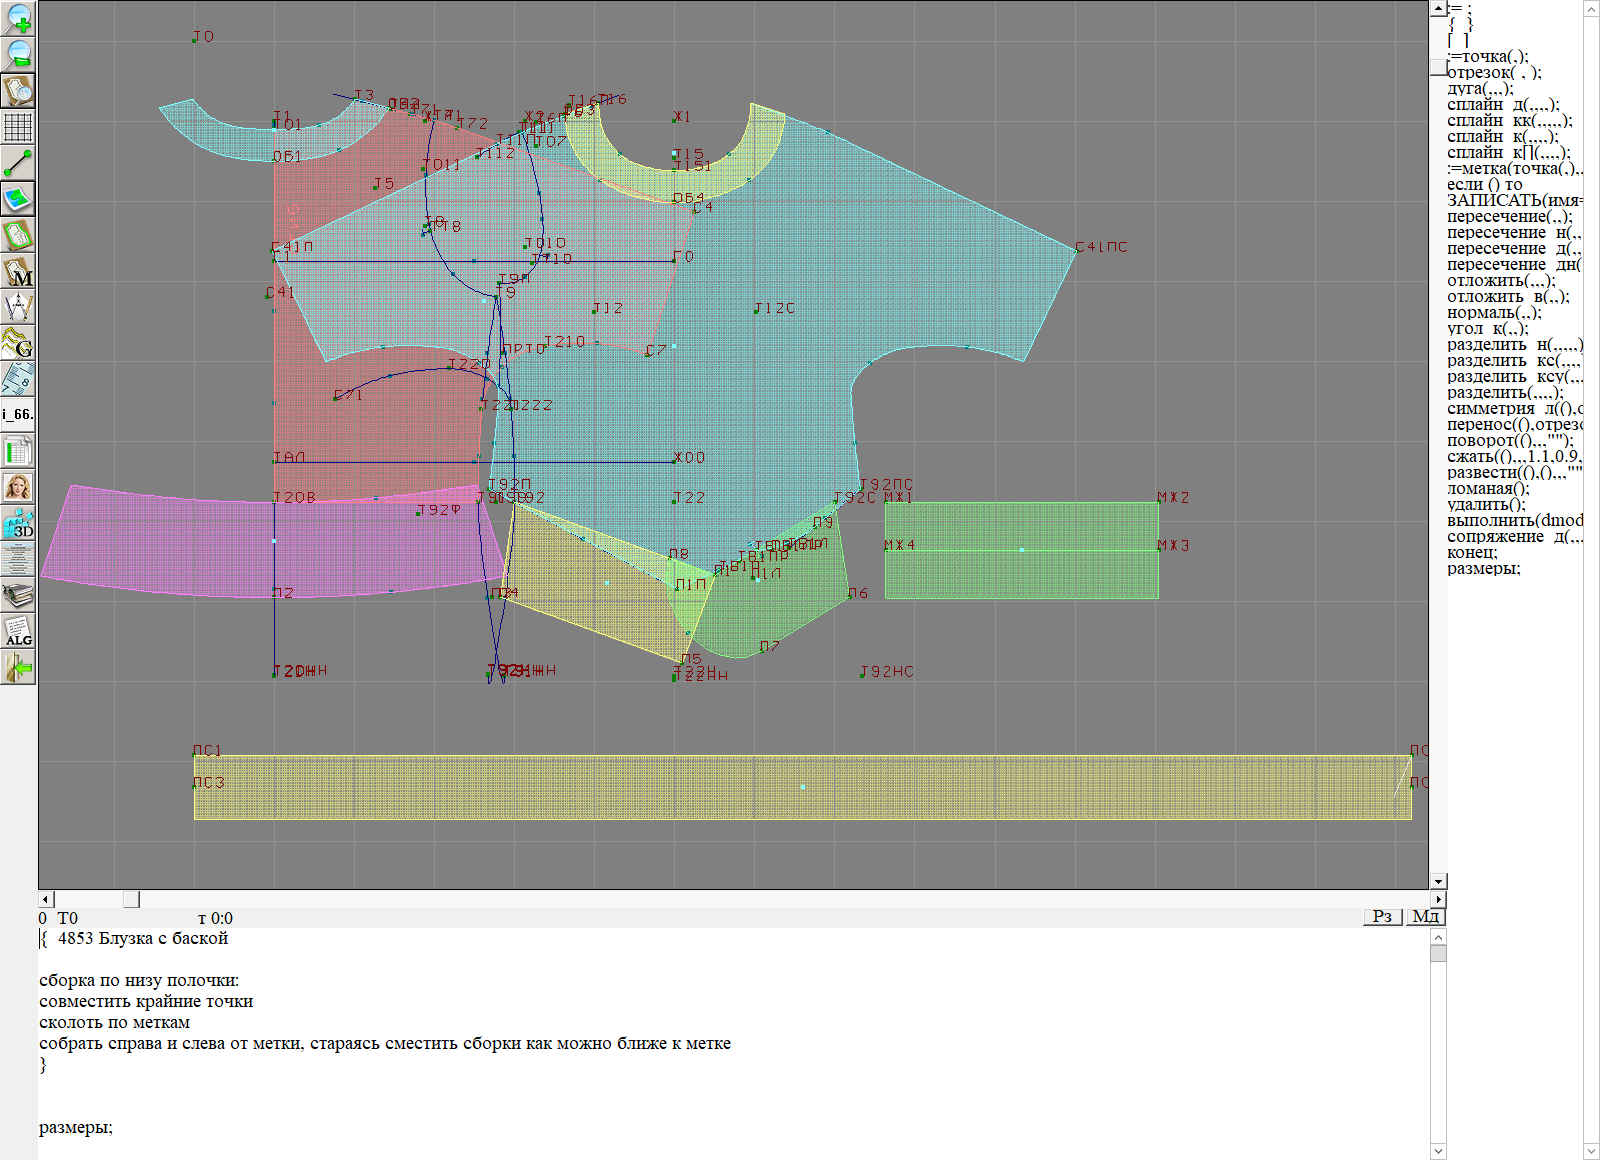Open the mannequin woman portrait icon
Screen dimensions: 1600x1160
(x=18, y=487)
